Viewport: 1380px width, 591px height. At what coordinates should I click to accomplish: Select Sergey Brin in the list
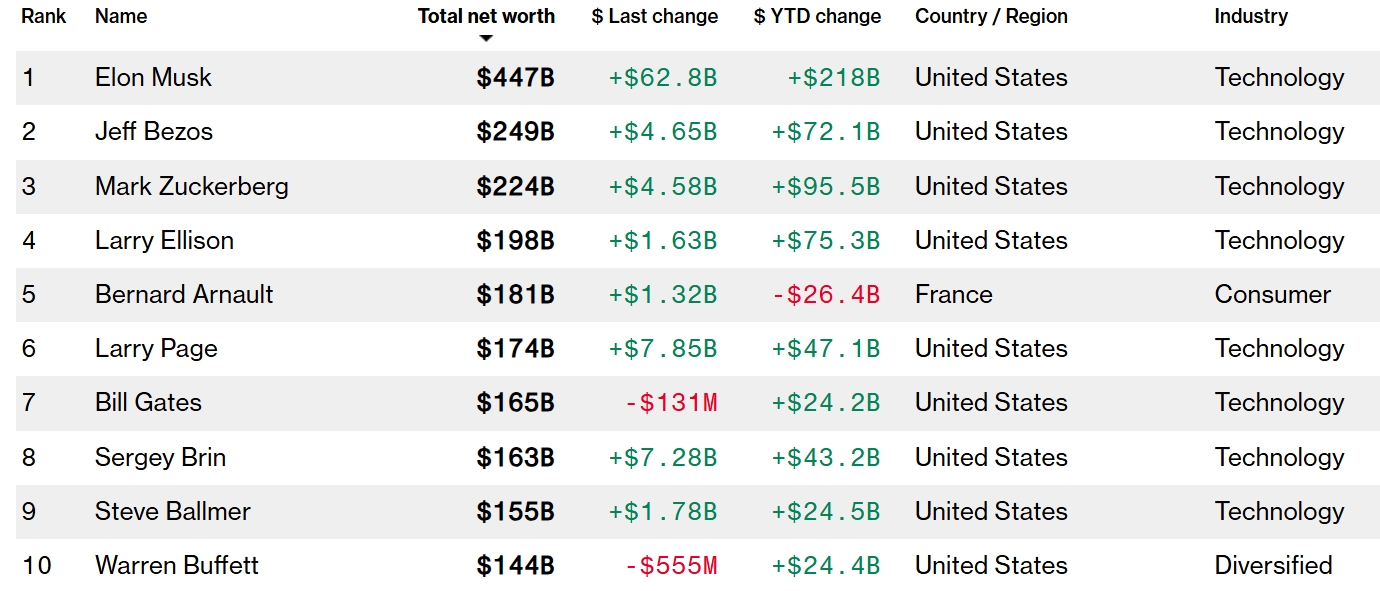[160, 457]
